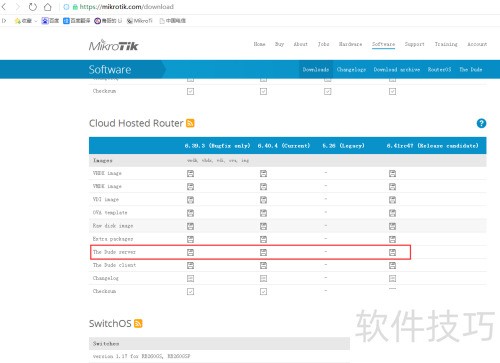This screenshot has height=363, width=500.
Task: Open Changelog for 6.40.4 Current in CHR table
Action: coord(263,278)
